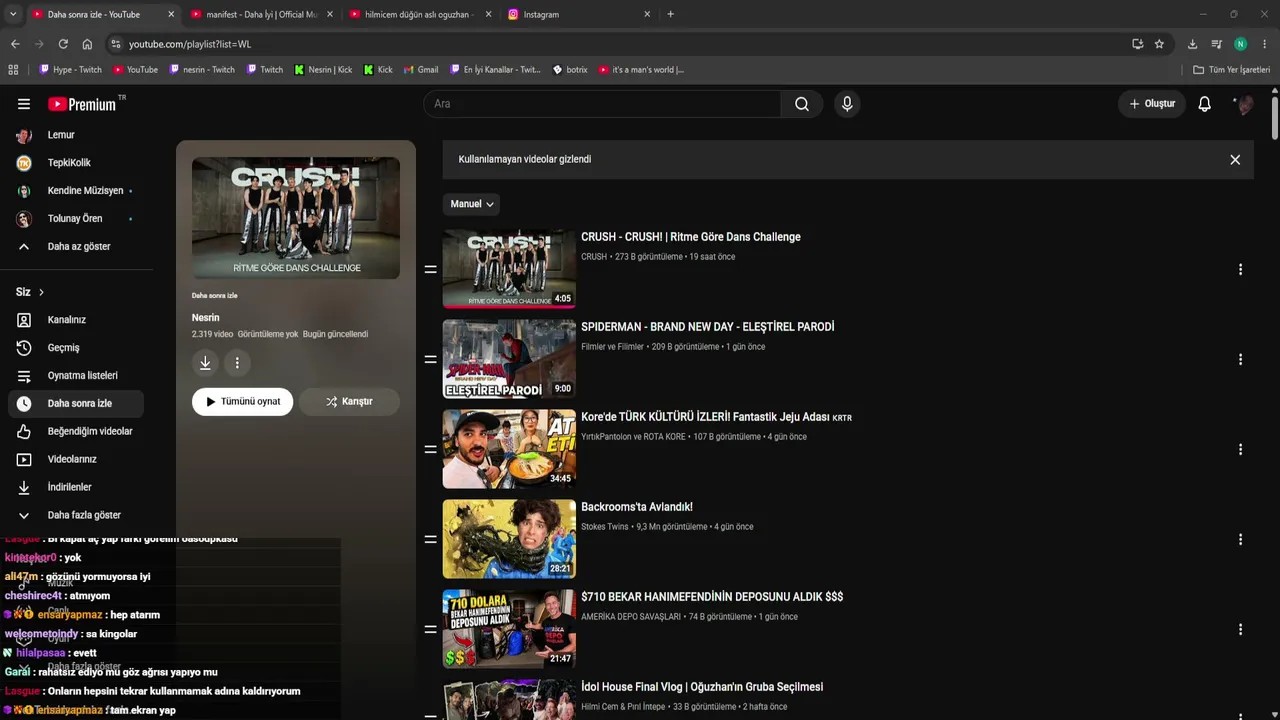
Task: Start voice search with microphone icon
Action: 847,104
